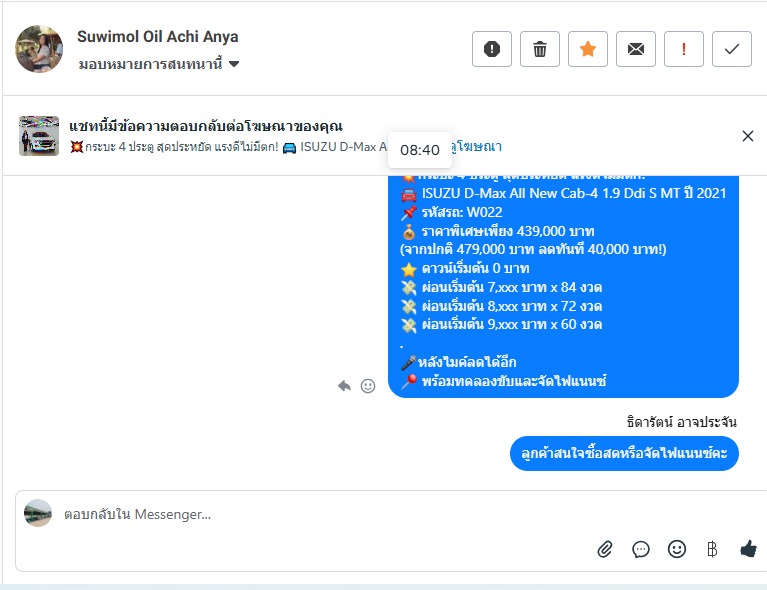The height and width of the screenshot is (590, 767).
Task: Click the 'ลูกค้าสนใจซื้อสดหรือจัดไฟแนนซ์คะ' message bubble
Action: pyautogui.click(x=624, y=454)
